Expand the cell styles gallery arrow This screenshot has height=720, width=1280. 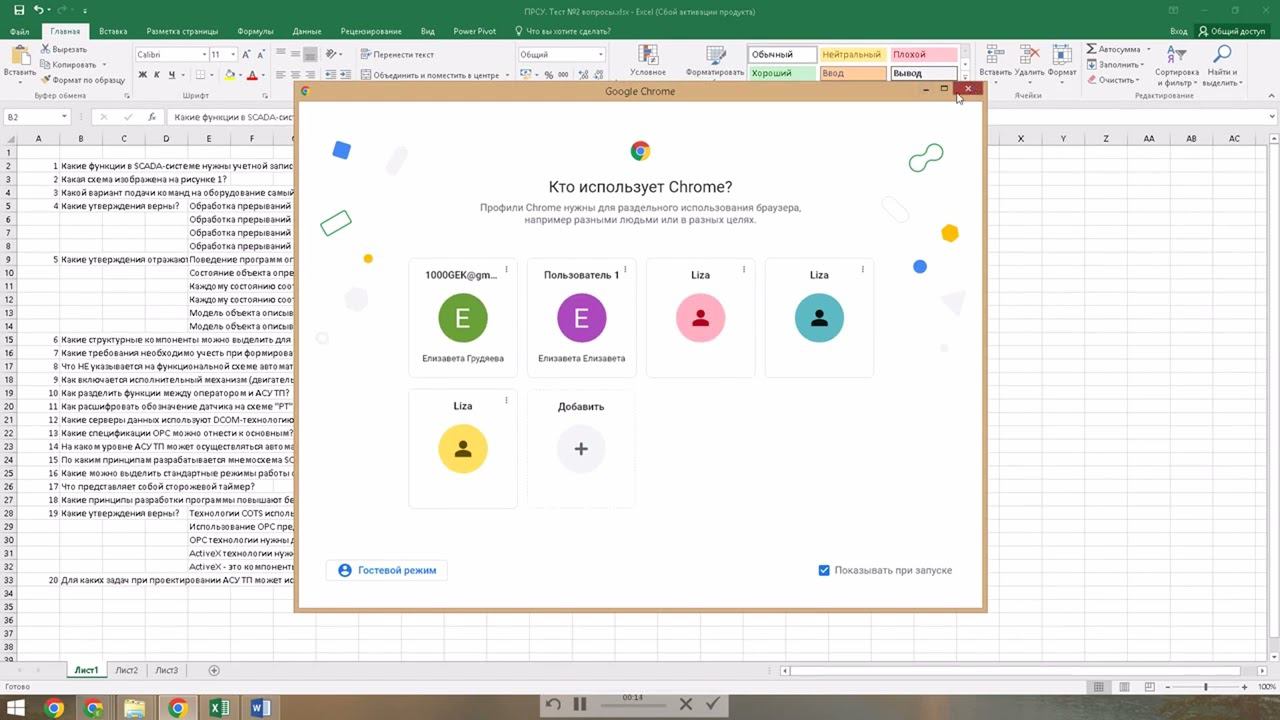[965, 77]
